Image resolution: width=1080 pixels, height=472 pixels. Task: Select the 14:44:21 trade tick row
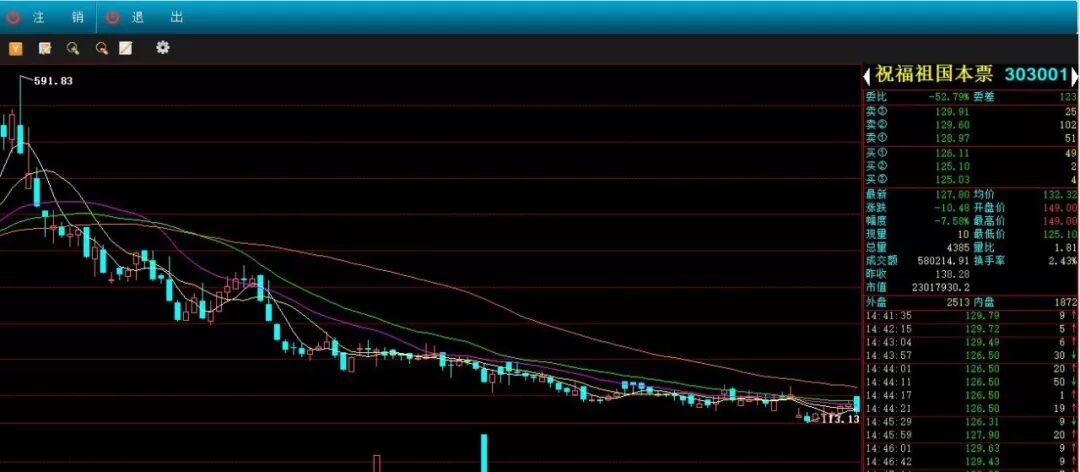tap(971, 409)
